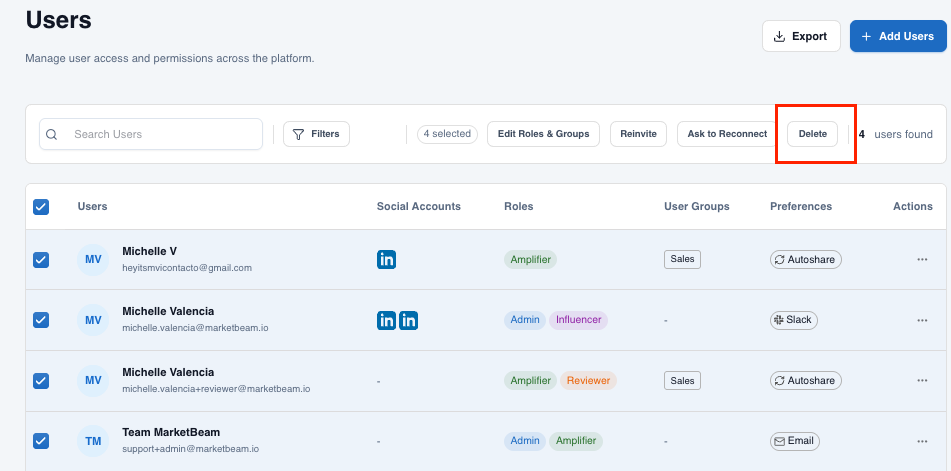Screen dimensions: 951x471
Task: Click the Admin Michelle Valencia's second LinkedIn icon
Action: tap(408, 320)
